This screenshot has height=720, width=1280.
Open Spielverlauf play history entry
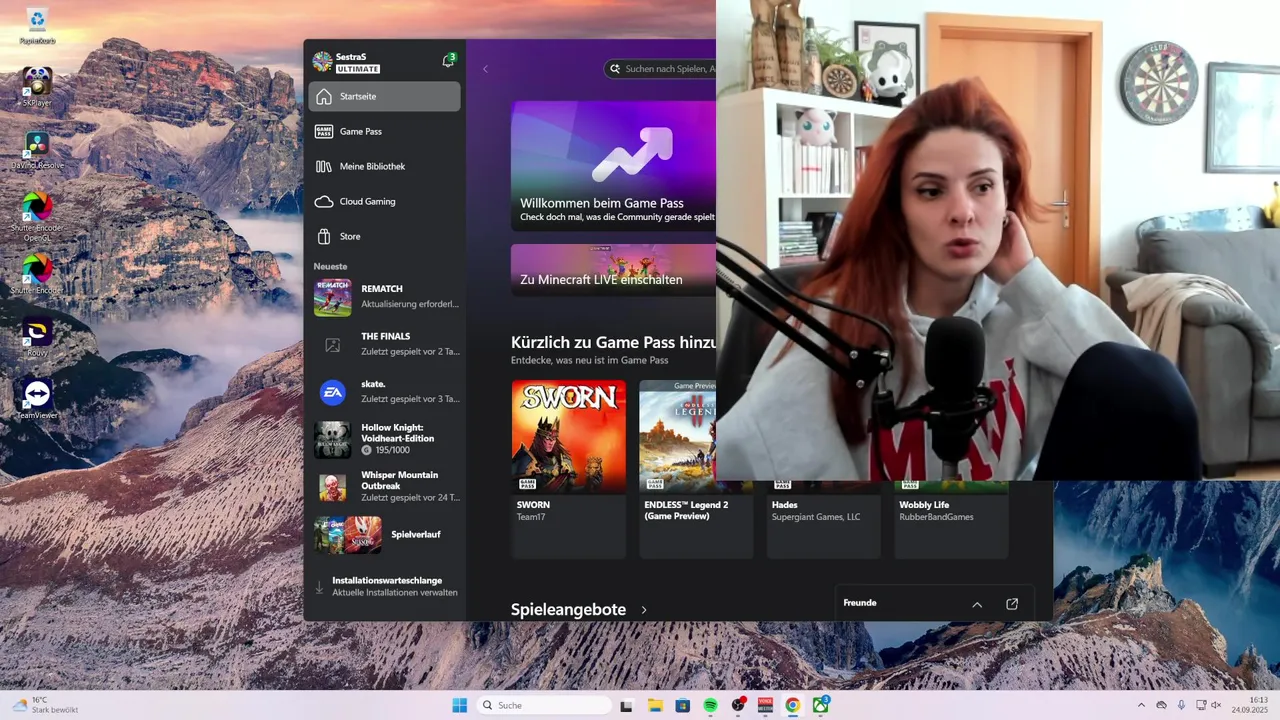pos(384,535)
